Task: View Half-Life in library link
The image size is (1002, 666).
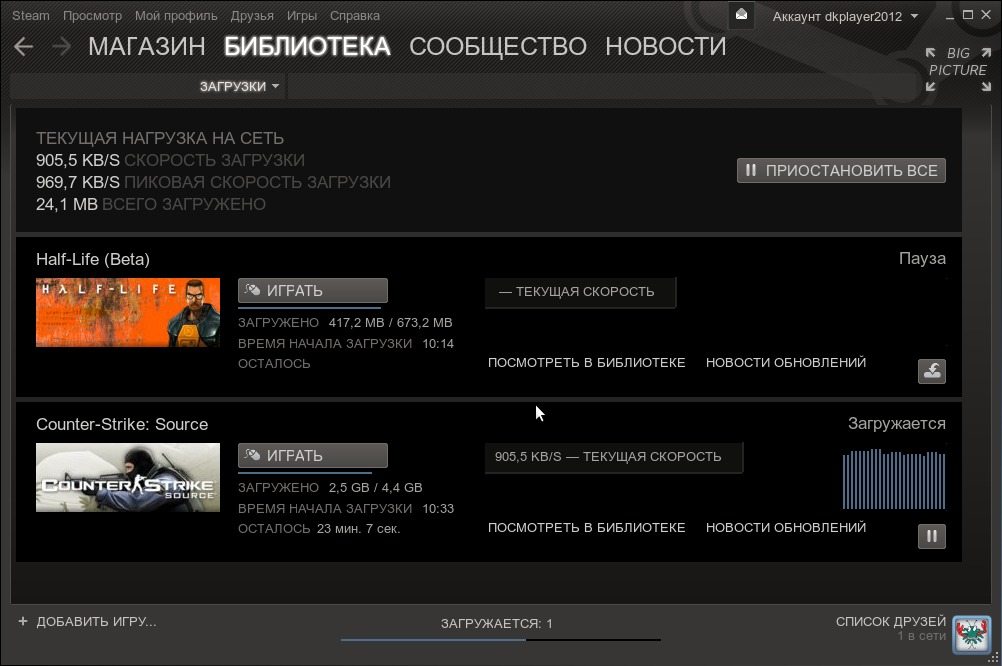Action: pyautogui.click(x=587, y=362)
